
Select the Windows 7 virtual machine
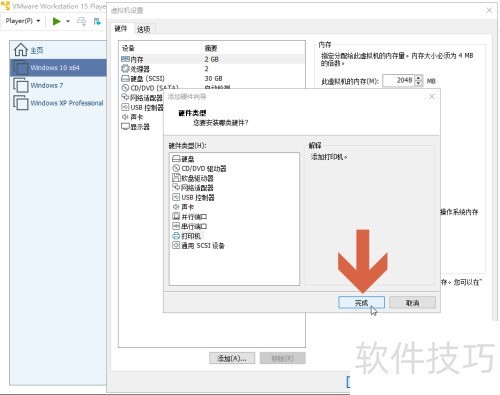point(58,85)
